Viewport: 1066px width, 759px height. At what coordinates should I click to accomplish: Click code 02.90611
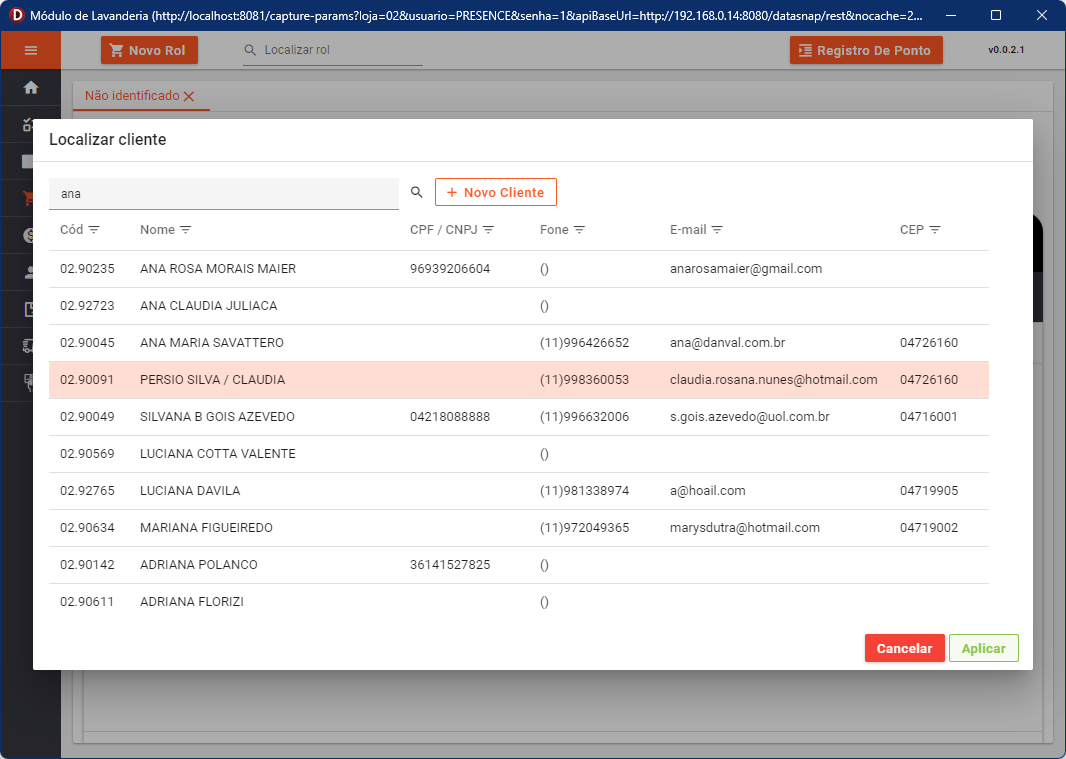[x=87, y=602]
